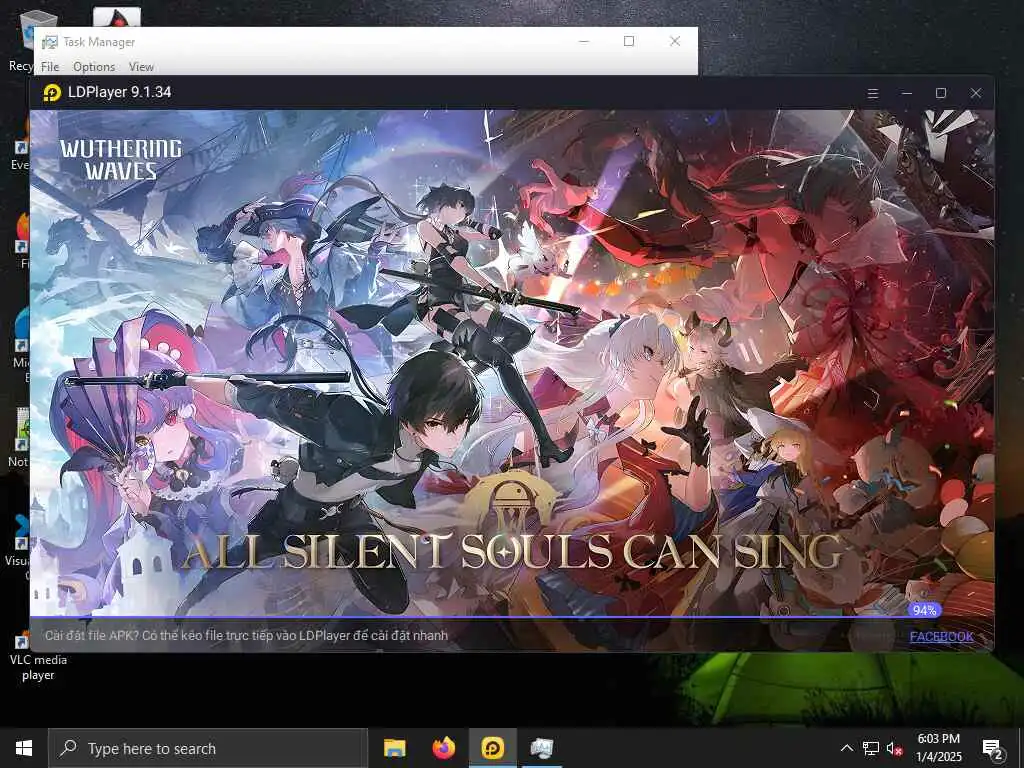
Task: Close the LDPlayer window
Action: pyautogui.click(x=976, y=93)
